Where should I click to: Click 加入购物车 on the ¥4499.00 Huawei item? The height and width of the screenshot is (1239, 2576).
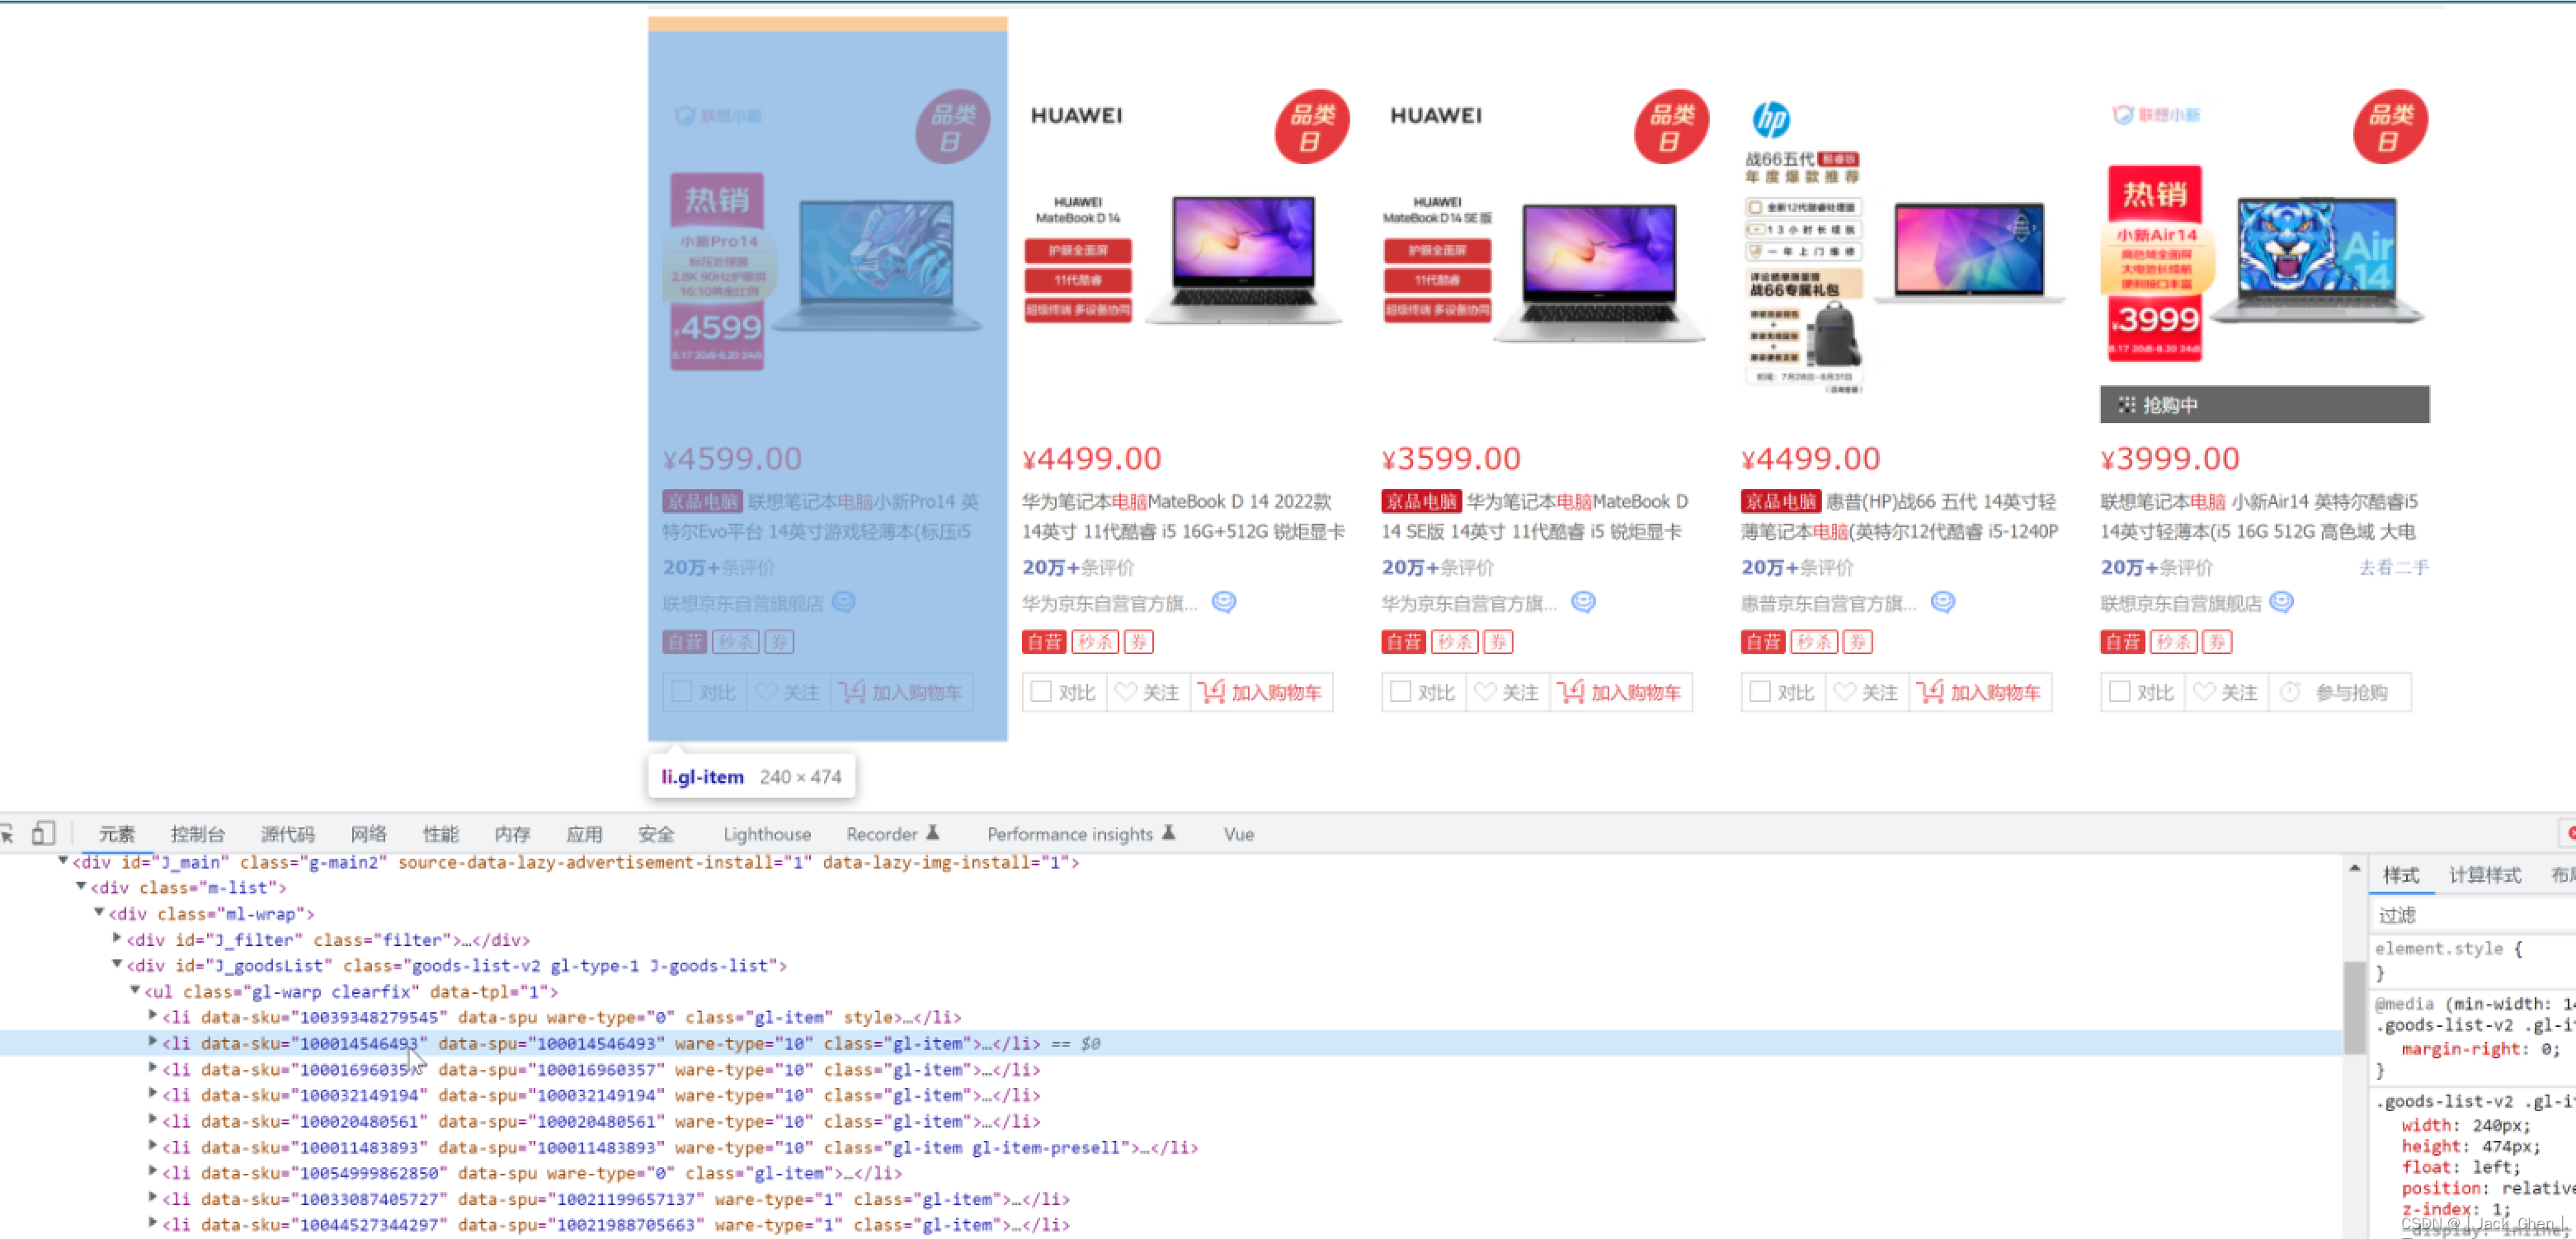point(1262,692)
